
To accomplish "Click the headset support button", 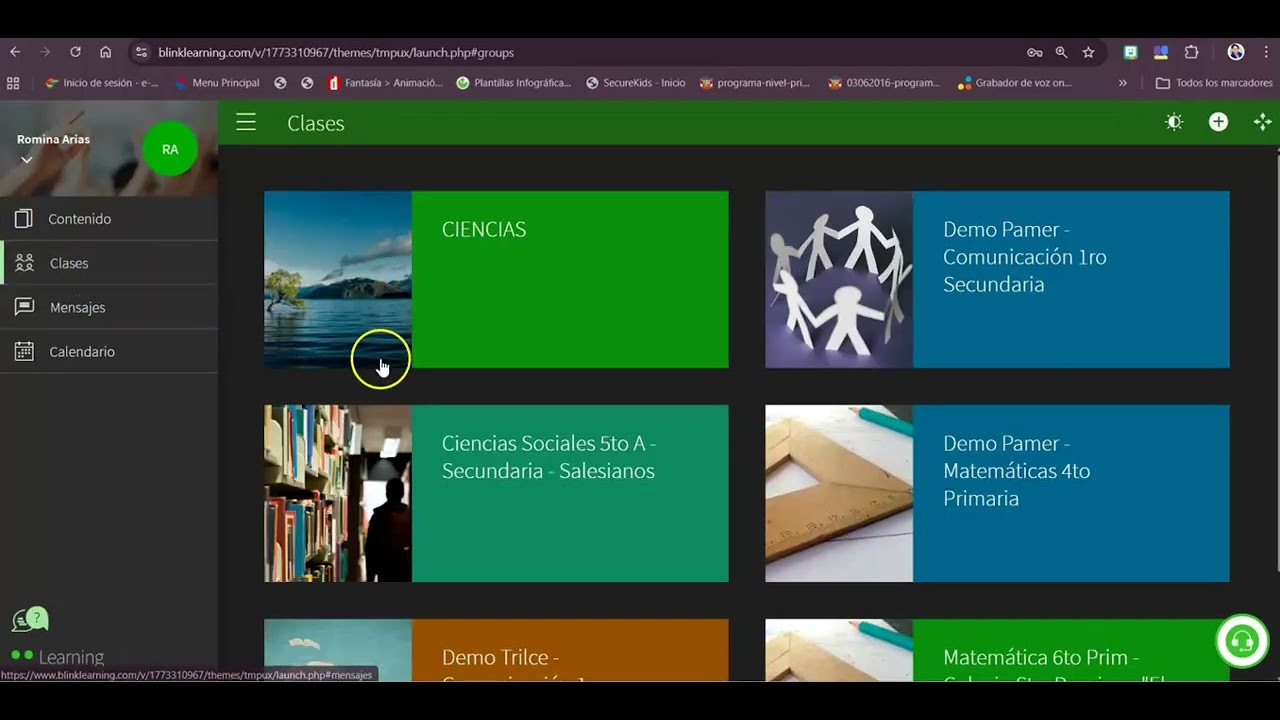I will point(1242,641).
